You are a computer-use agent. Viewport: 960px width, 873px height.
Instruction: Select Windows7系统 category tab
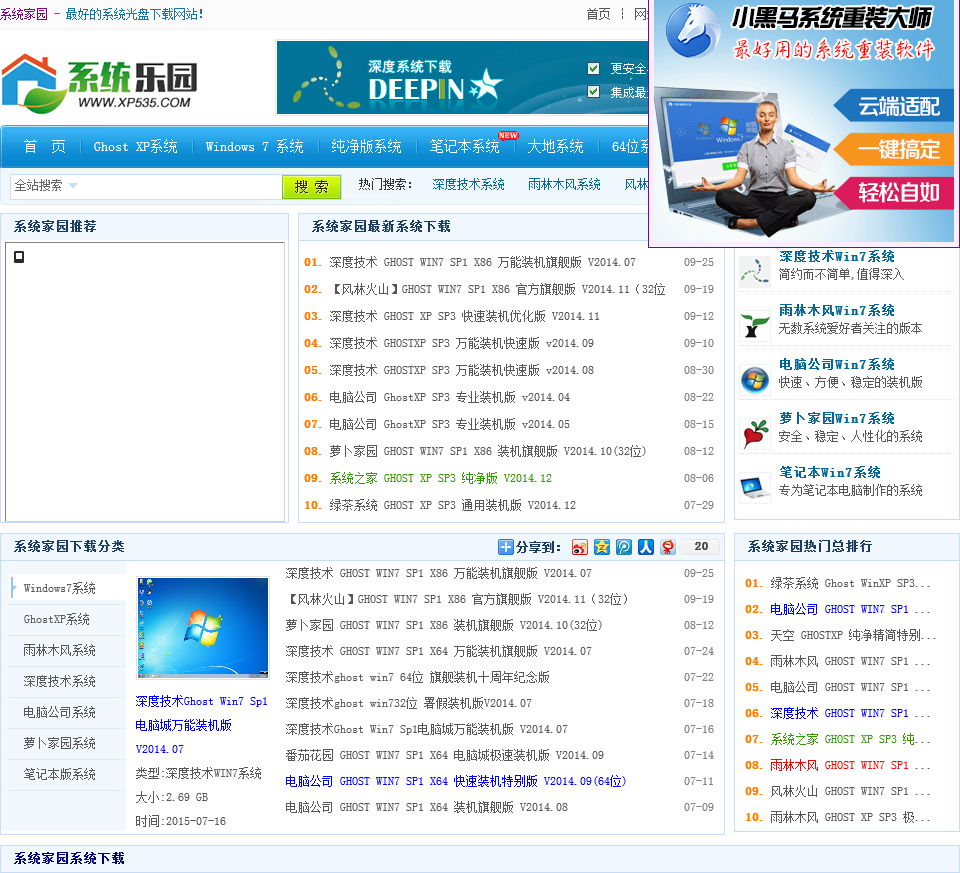coord(59,588)
